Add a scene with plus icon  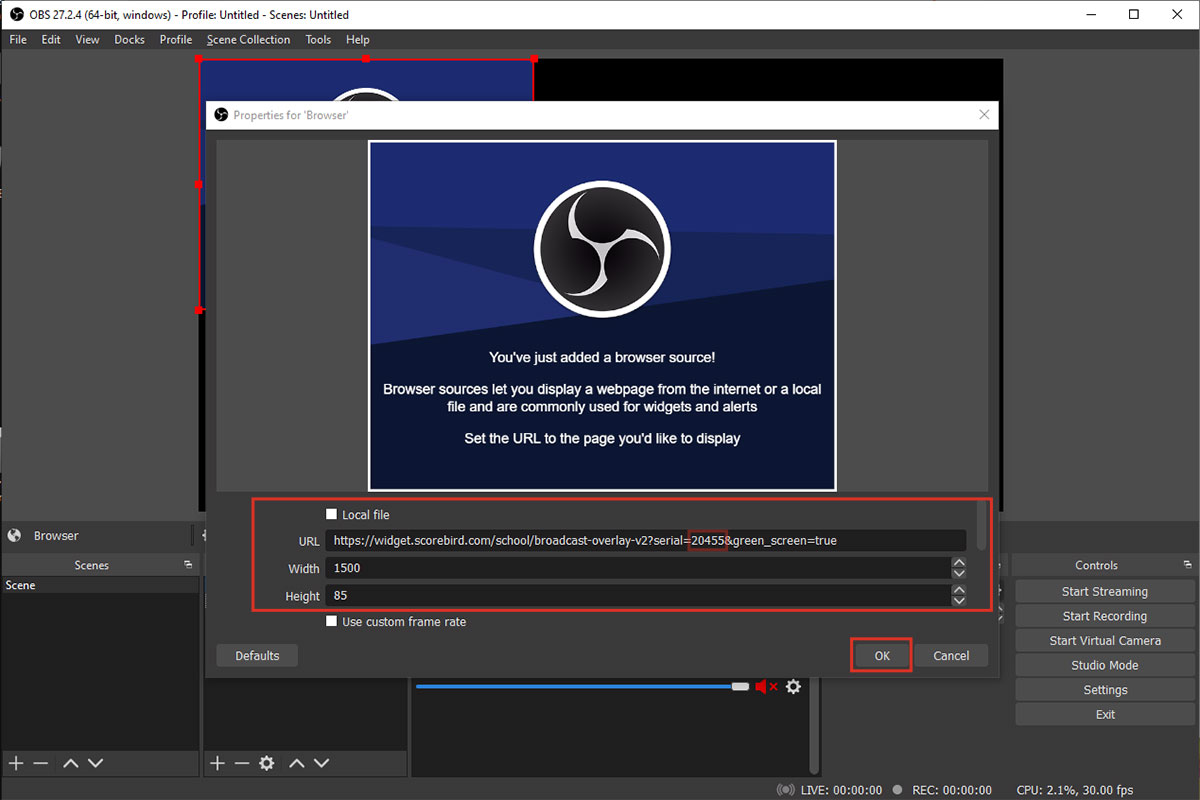pos(16,763)
